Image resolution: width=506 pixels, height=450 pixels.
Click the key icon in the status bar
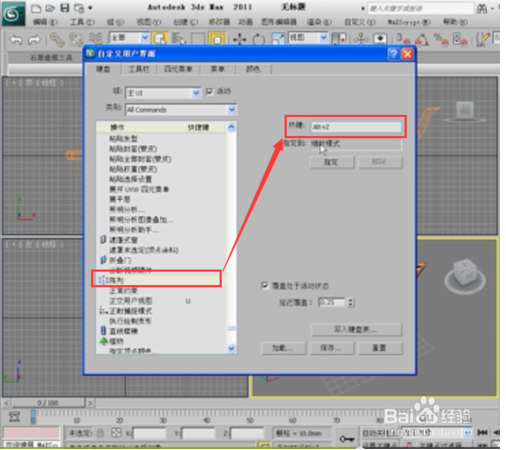(x=347, y=439)
